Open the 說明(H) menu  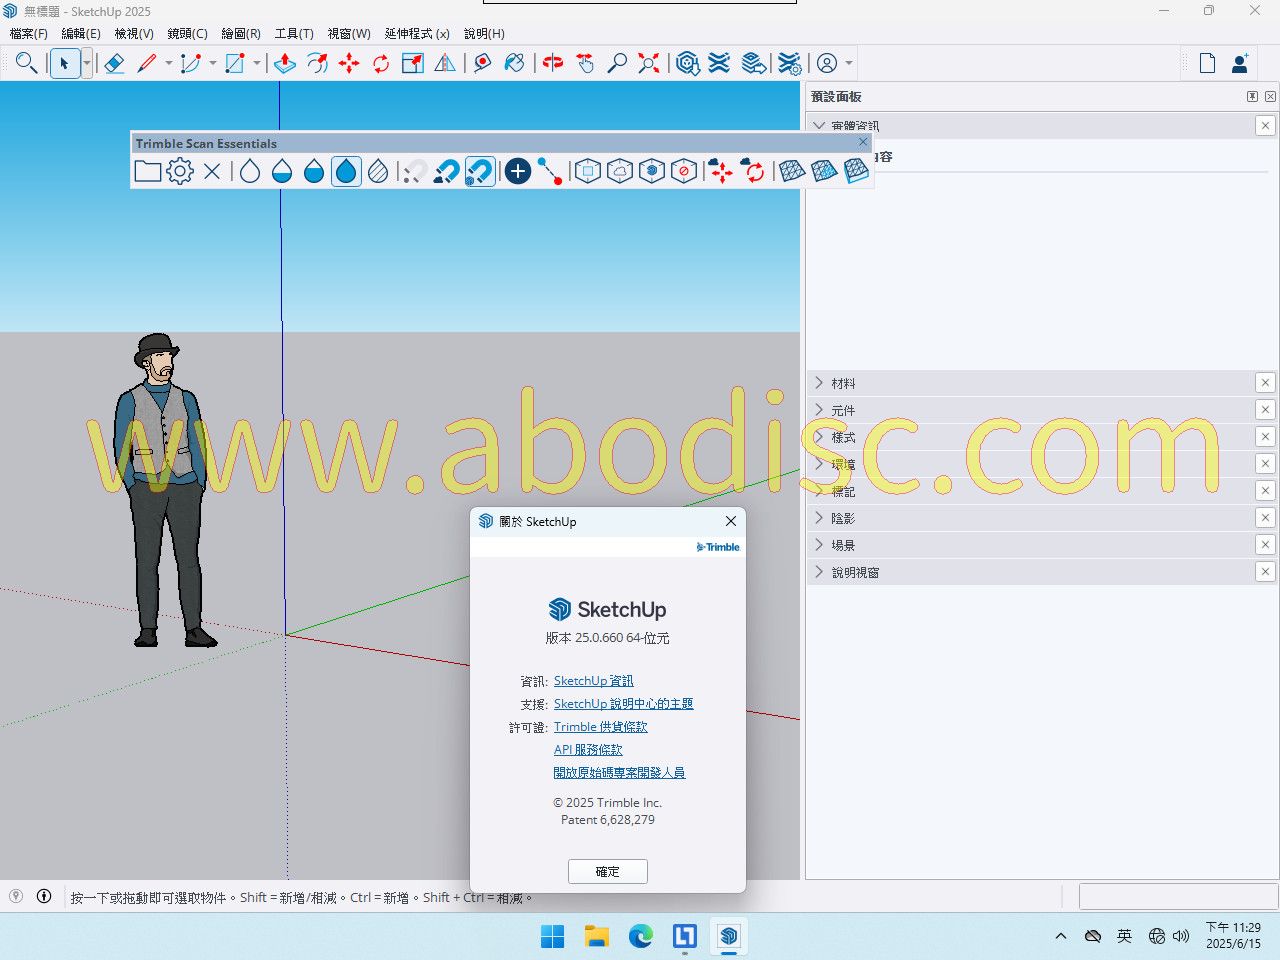(484, 33)
